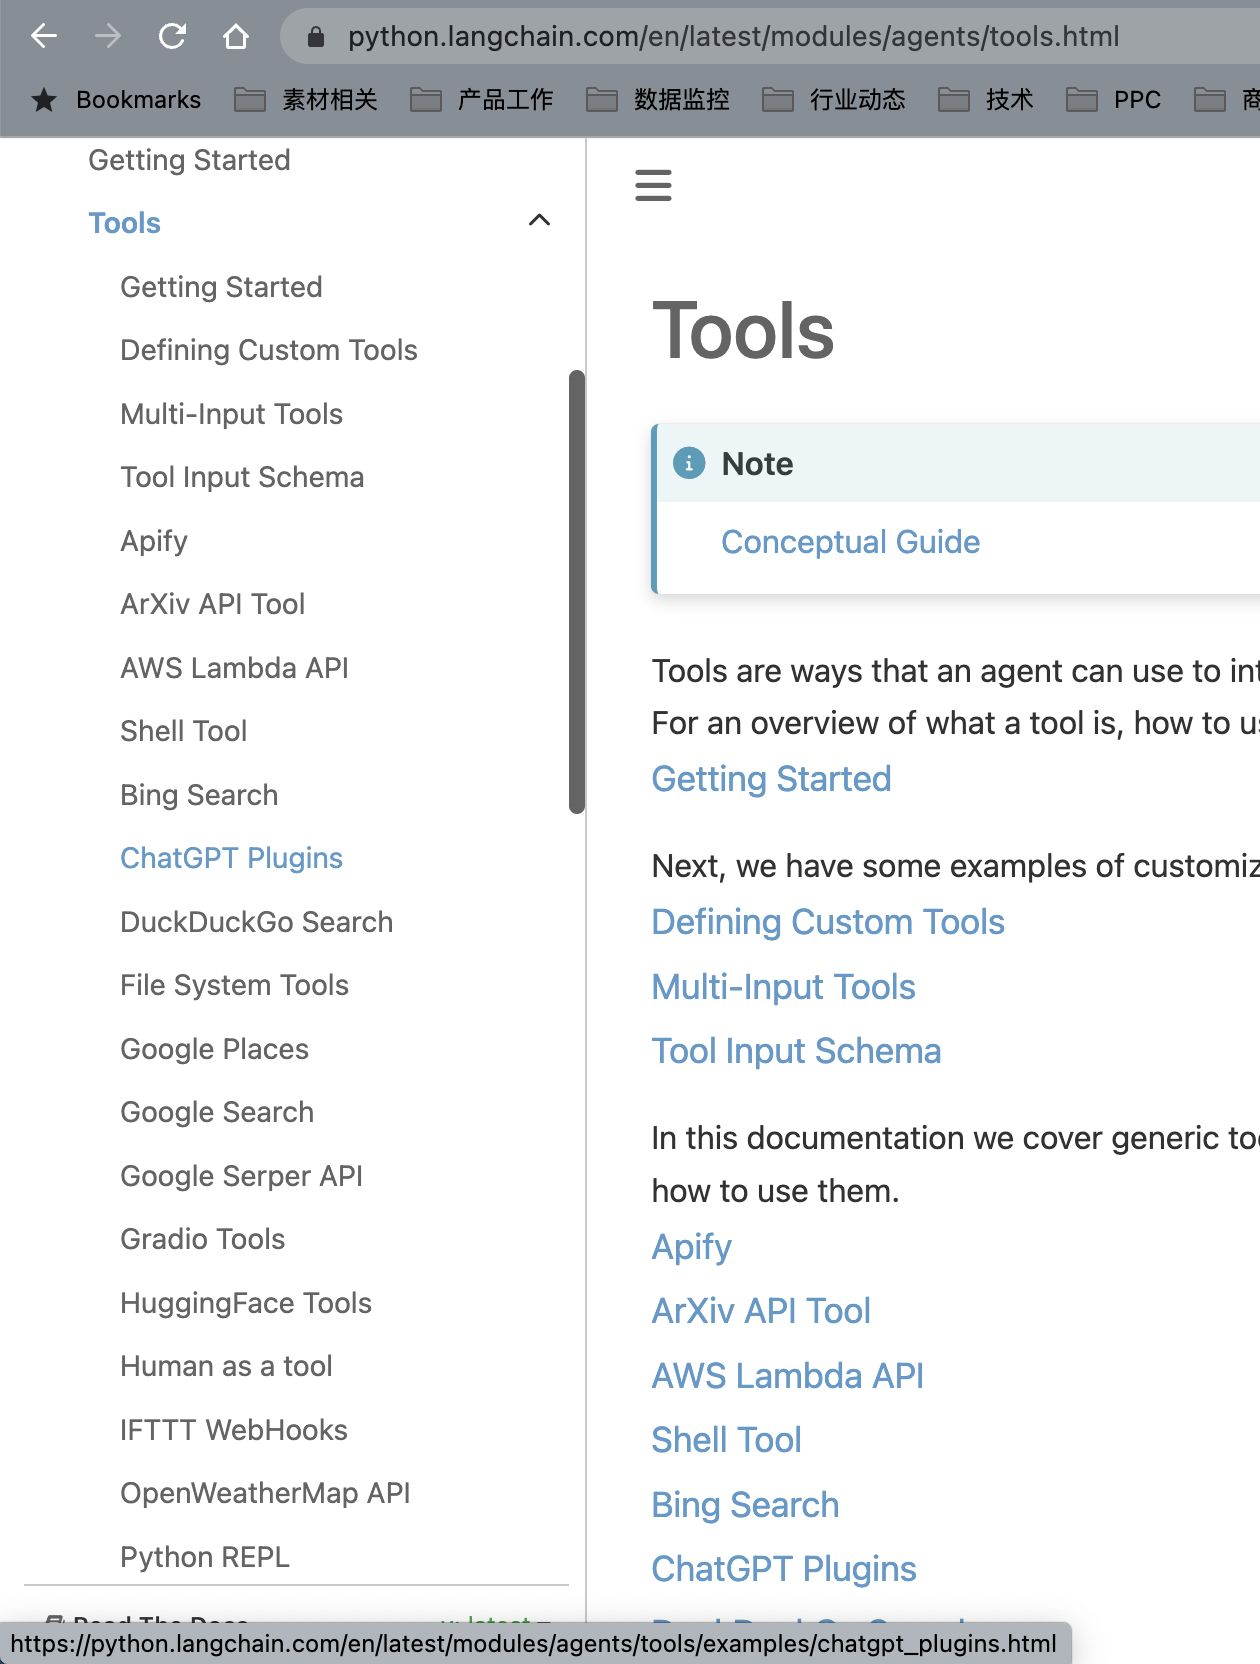Follow Defining Custom Tools content link
The width and height of the screenshot is (1260, 1664).
point(828,922)
